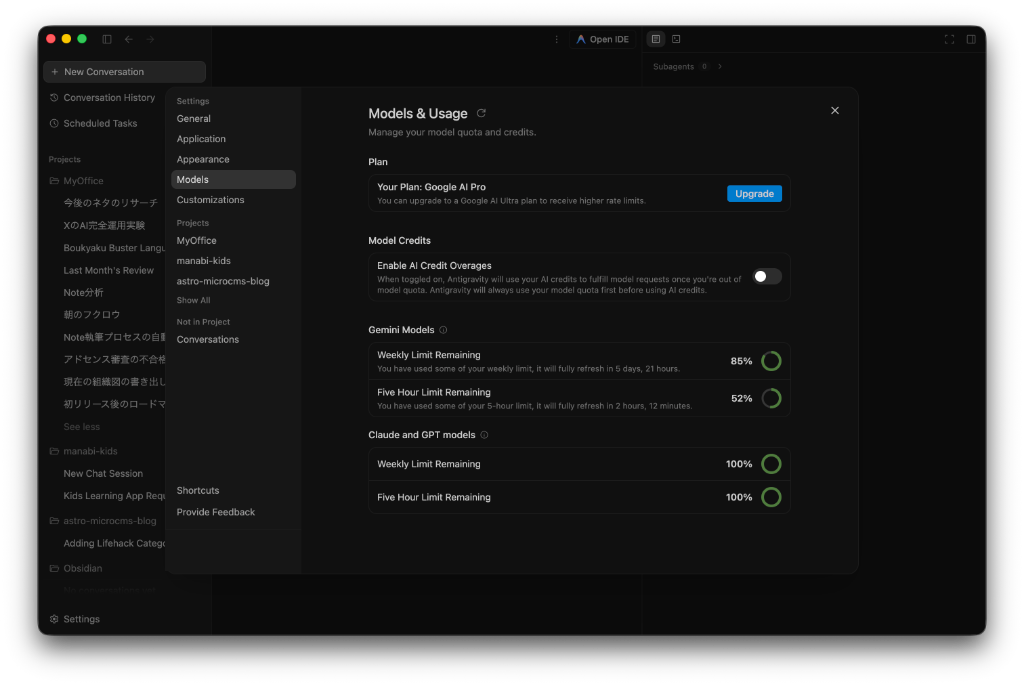The width and height of the screenshot is (1024, 685).
Task: Click the Gemini weekly limit progress ring
Action: (771, 361)
